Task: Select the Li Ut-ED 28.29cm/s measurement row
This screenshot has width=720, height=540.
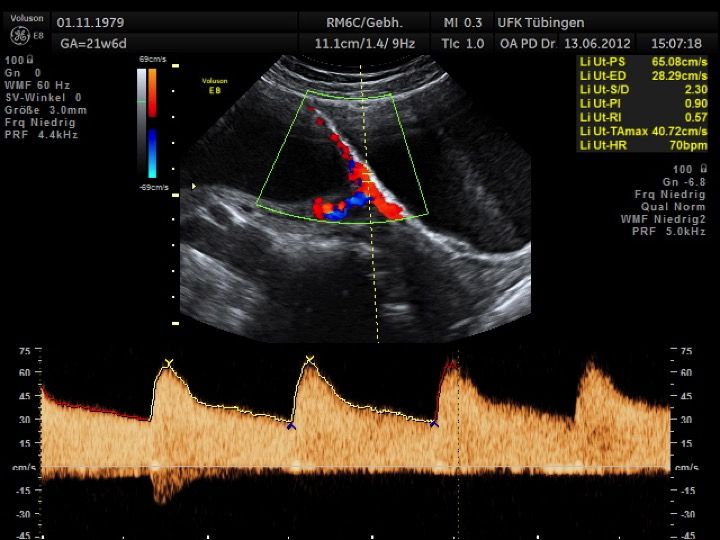Action: click(x=637, y=75)
